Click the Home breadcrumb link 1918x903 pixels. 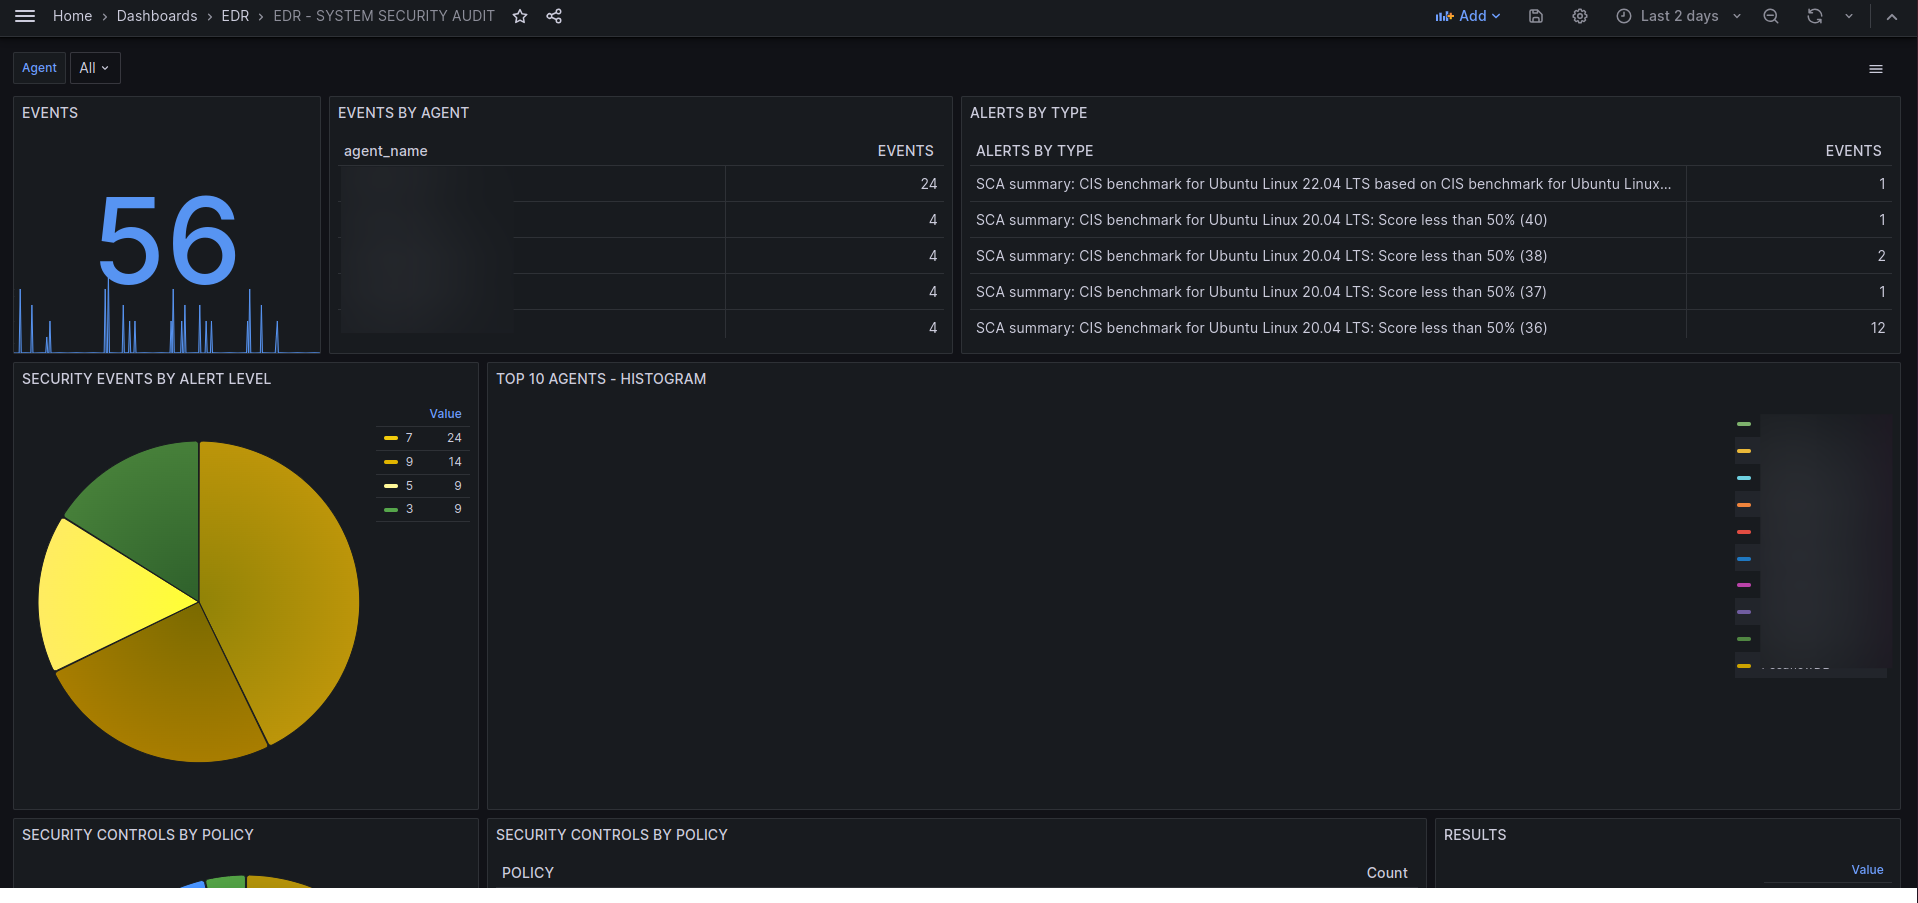pos(72,16)
